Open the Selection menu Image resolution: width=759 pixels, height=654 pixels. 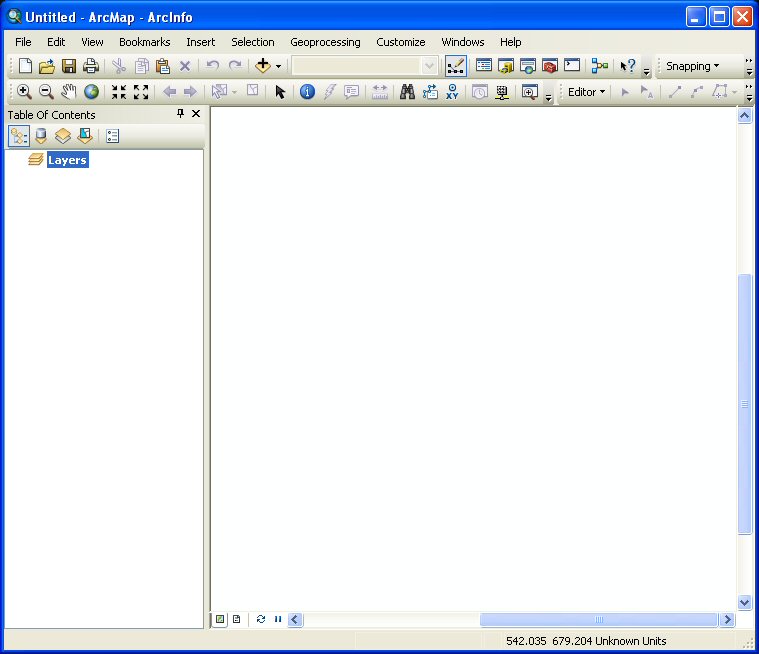253,42
